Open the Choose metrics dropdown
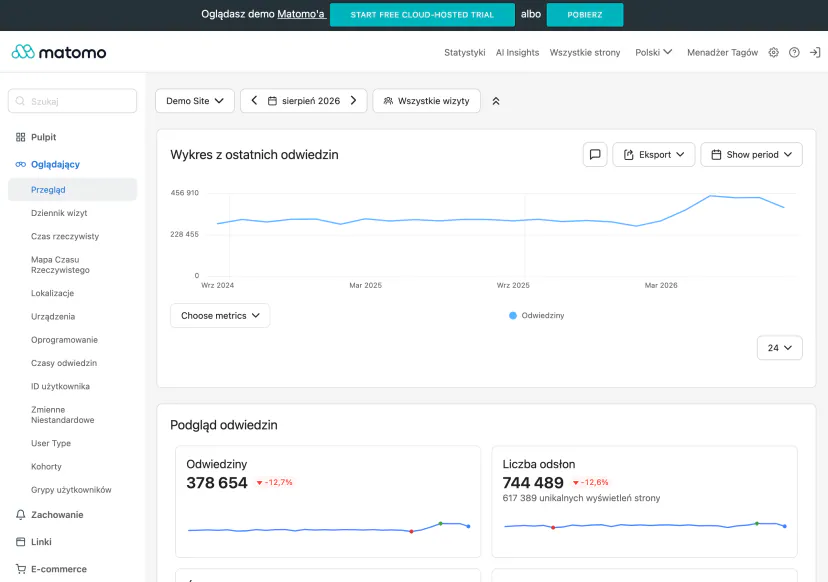Screen dimensions: 828x582 coord(220,315)
